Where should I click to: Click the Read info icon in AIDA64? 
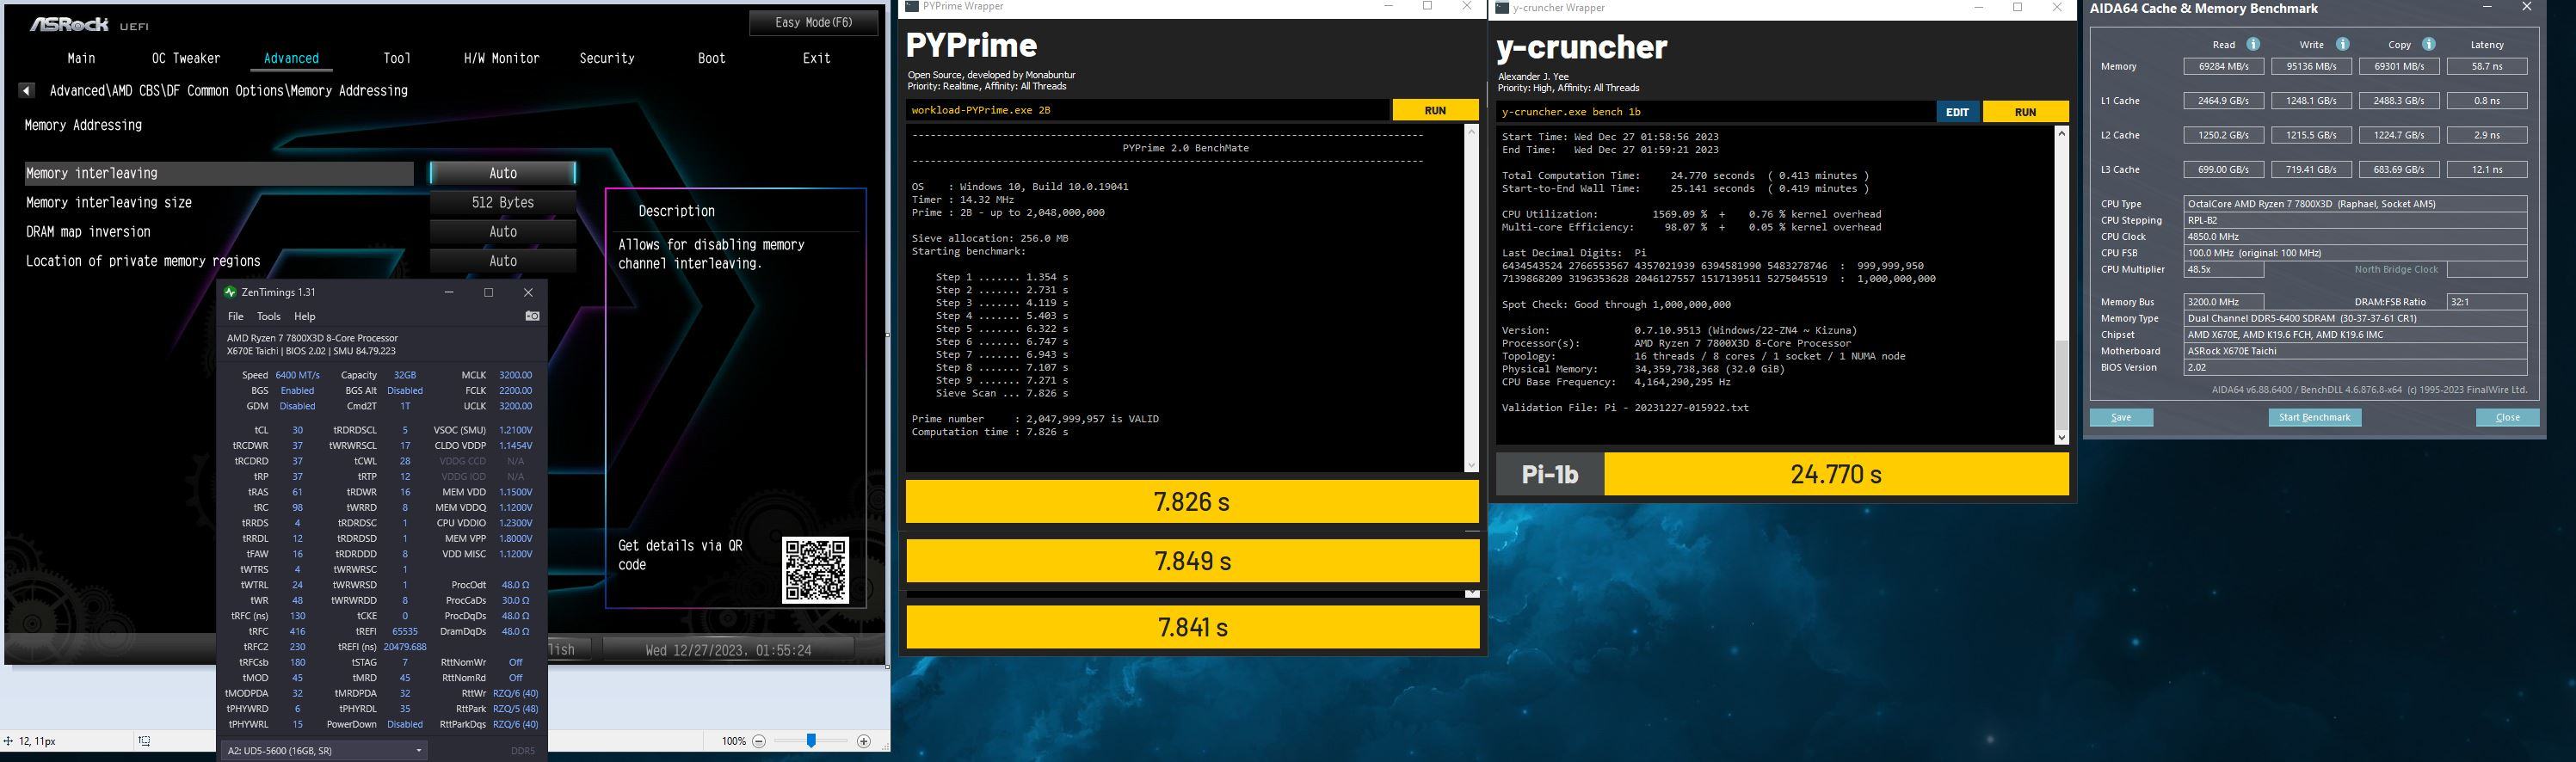(x=2253, y=44)
